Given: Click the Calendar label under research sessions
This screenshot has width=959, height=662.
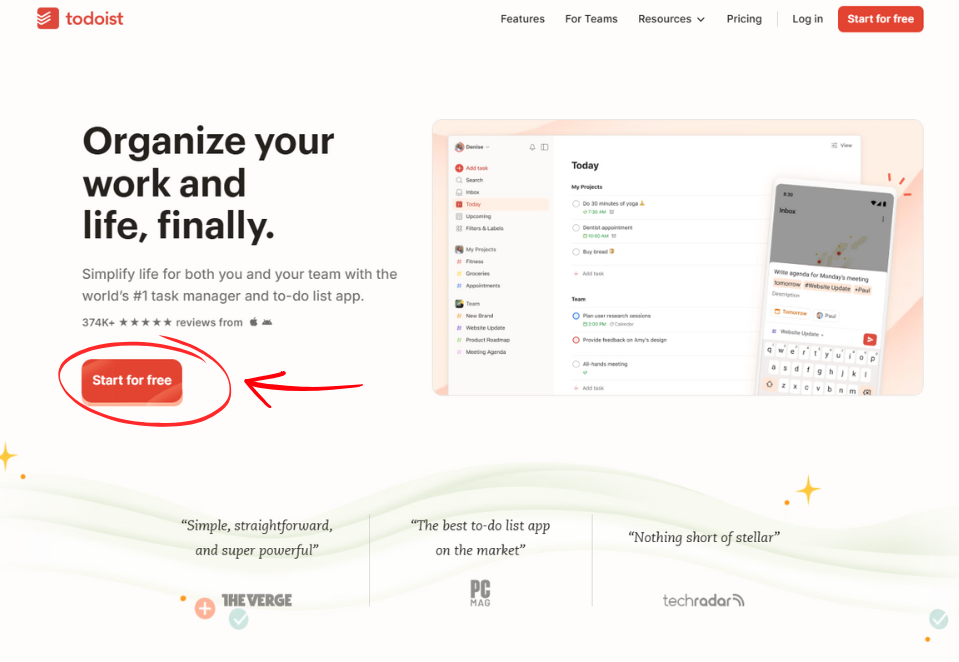Looking at the screenshot, I should (621, 324).
